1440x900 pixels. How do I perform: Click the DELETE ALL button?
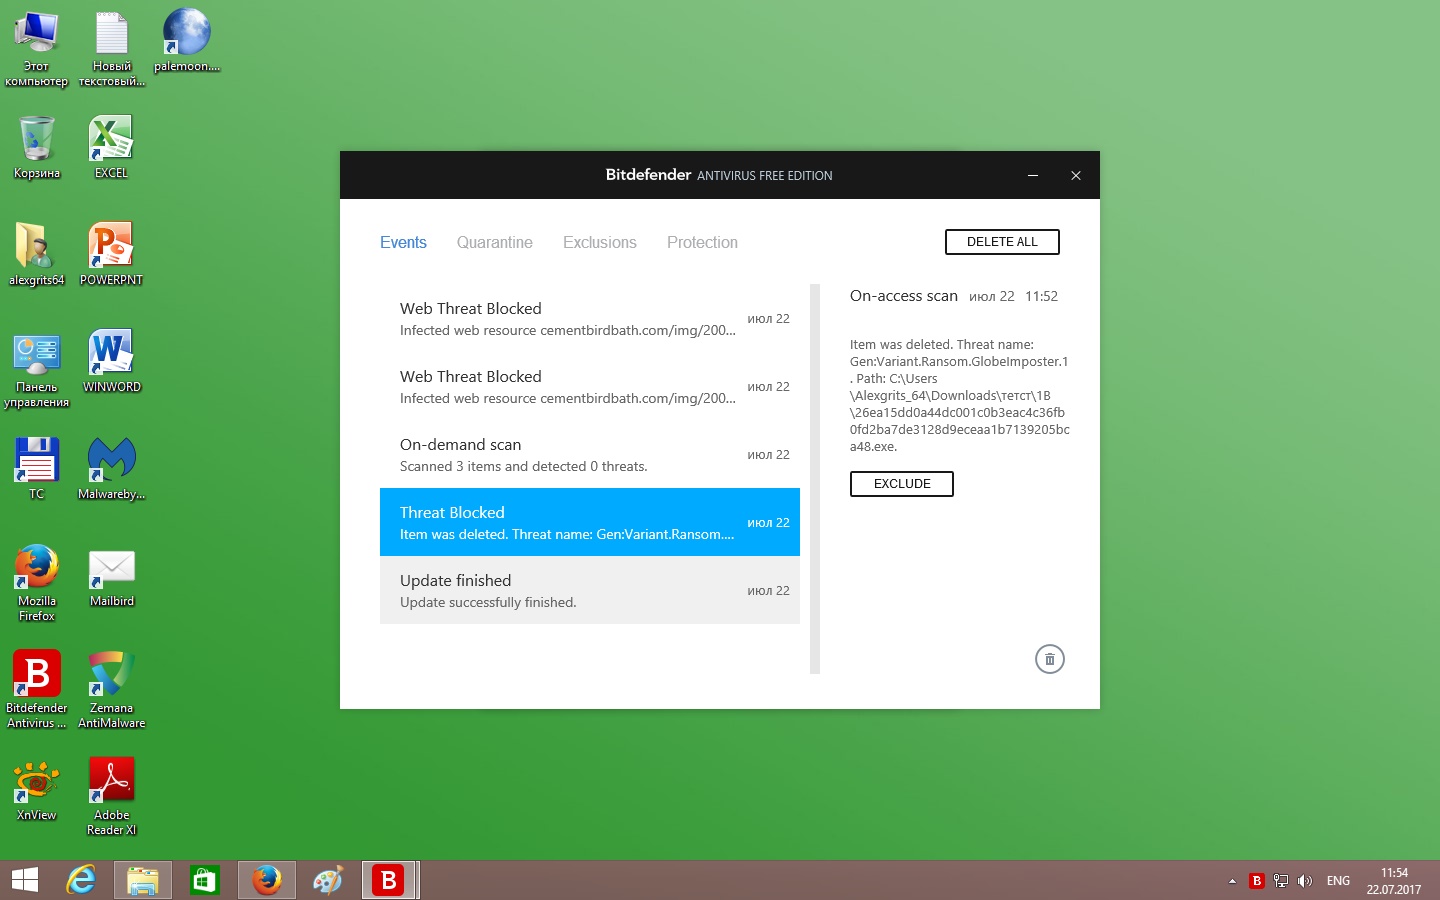coord(1002,242)
